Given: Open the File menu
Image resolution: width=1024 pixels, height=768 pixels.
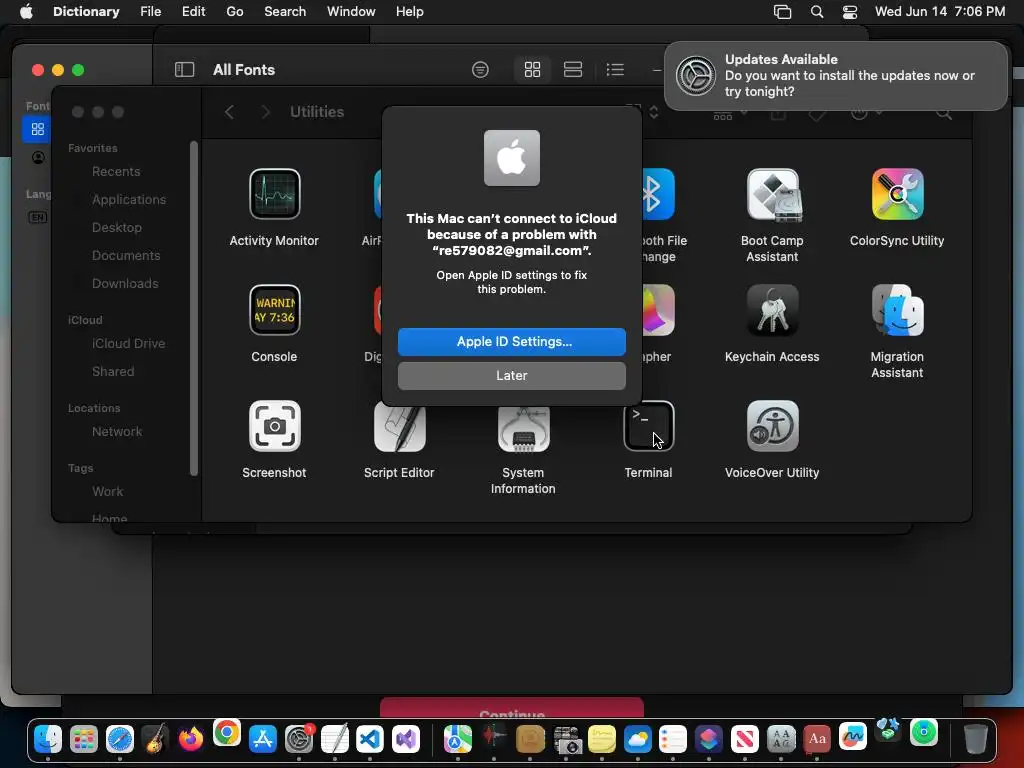Looking at the screenshot, I should tap(151, 11).
